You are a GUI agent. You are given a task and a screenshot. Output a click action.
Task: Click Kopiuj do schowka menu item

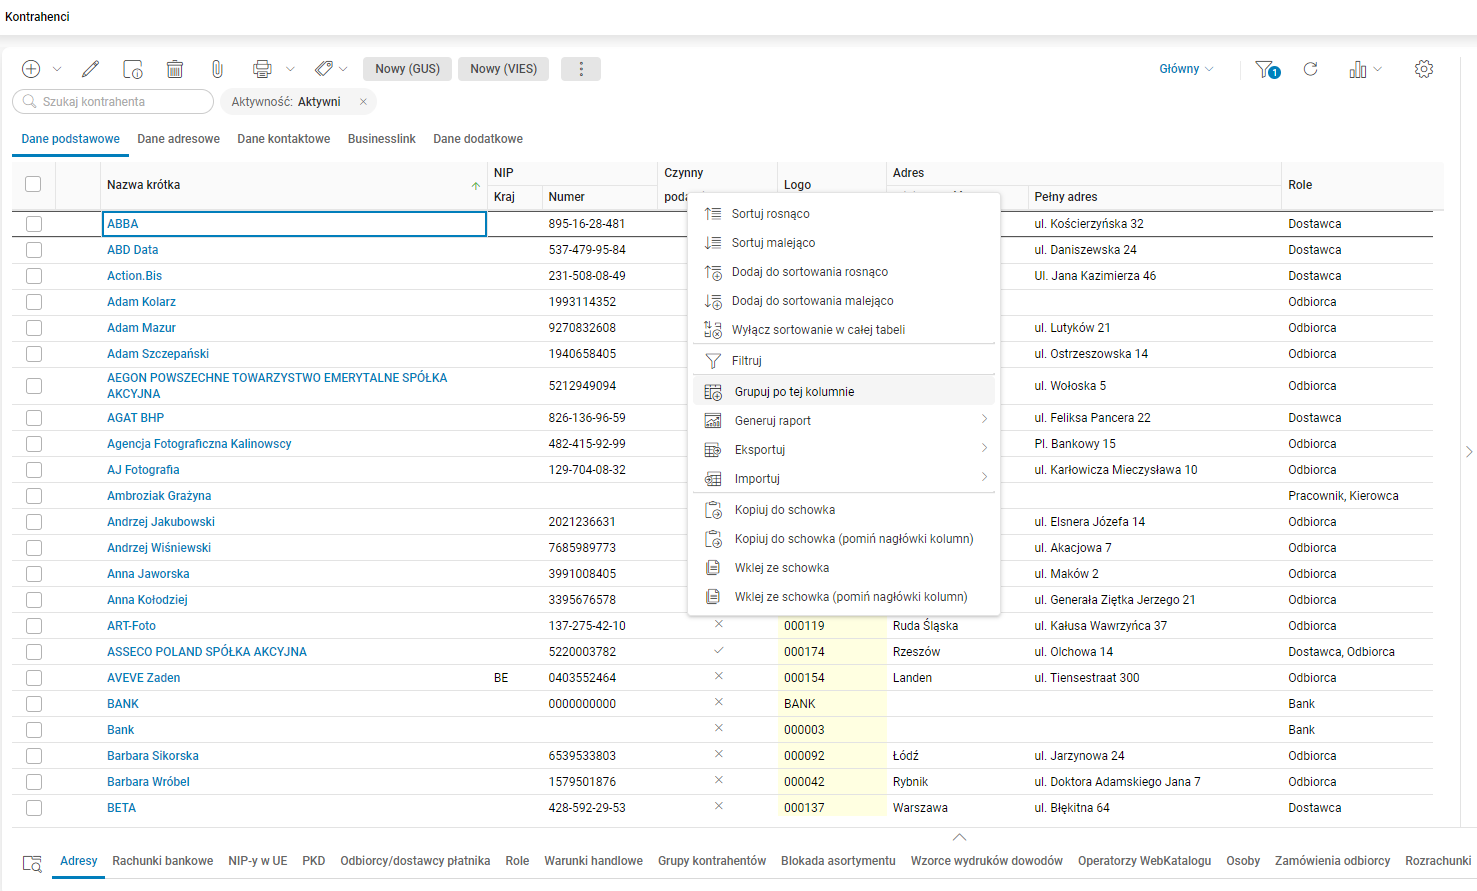[x=844, y=510]
